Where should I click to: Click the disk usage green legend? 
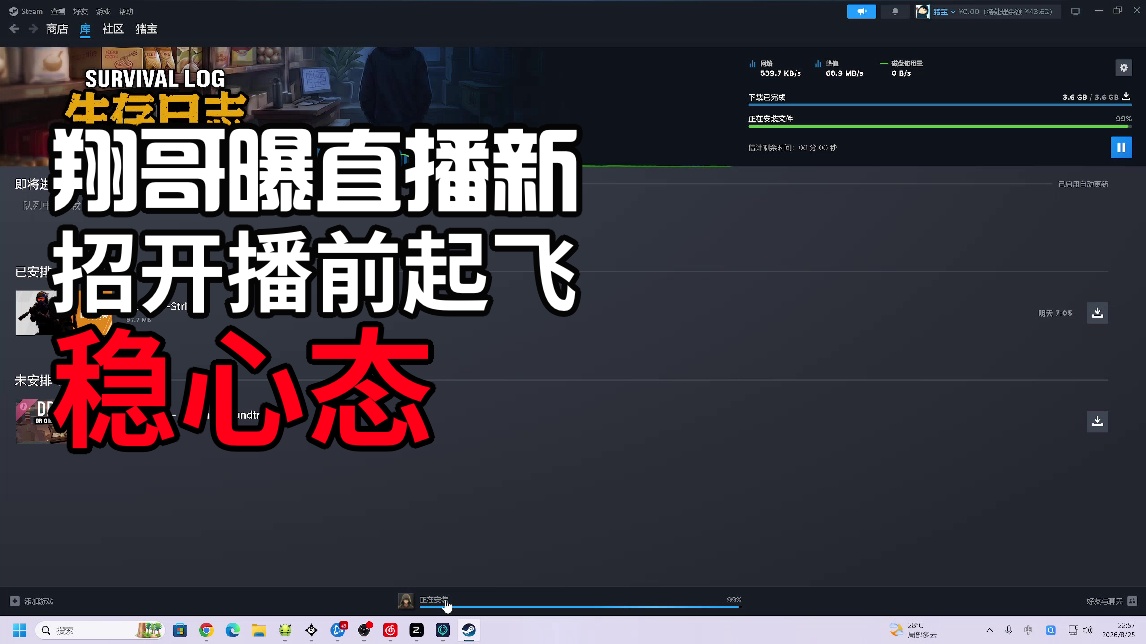point(901,68)
